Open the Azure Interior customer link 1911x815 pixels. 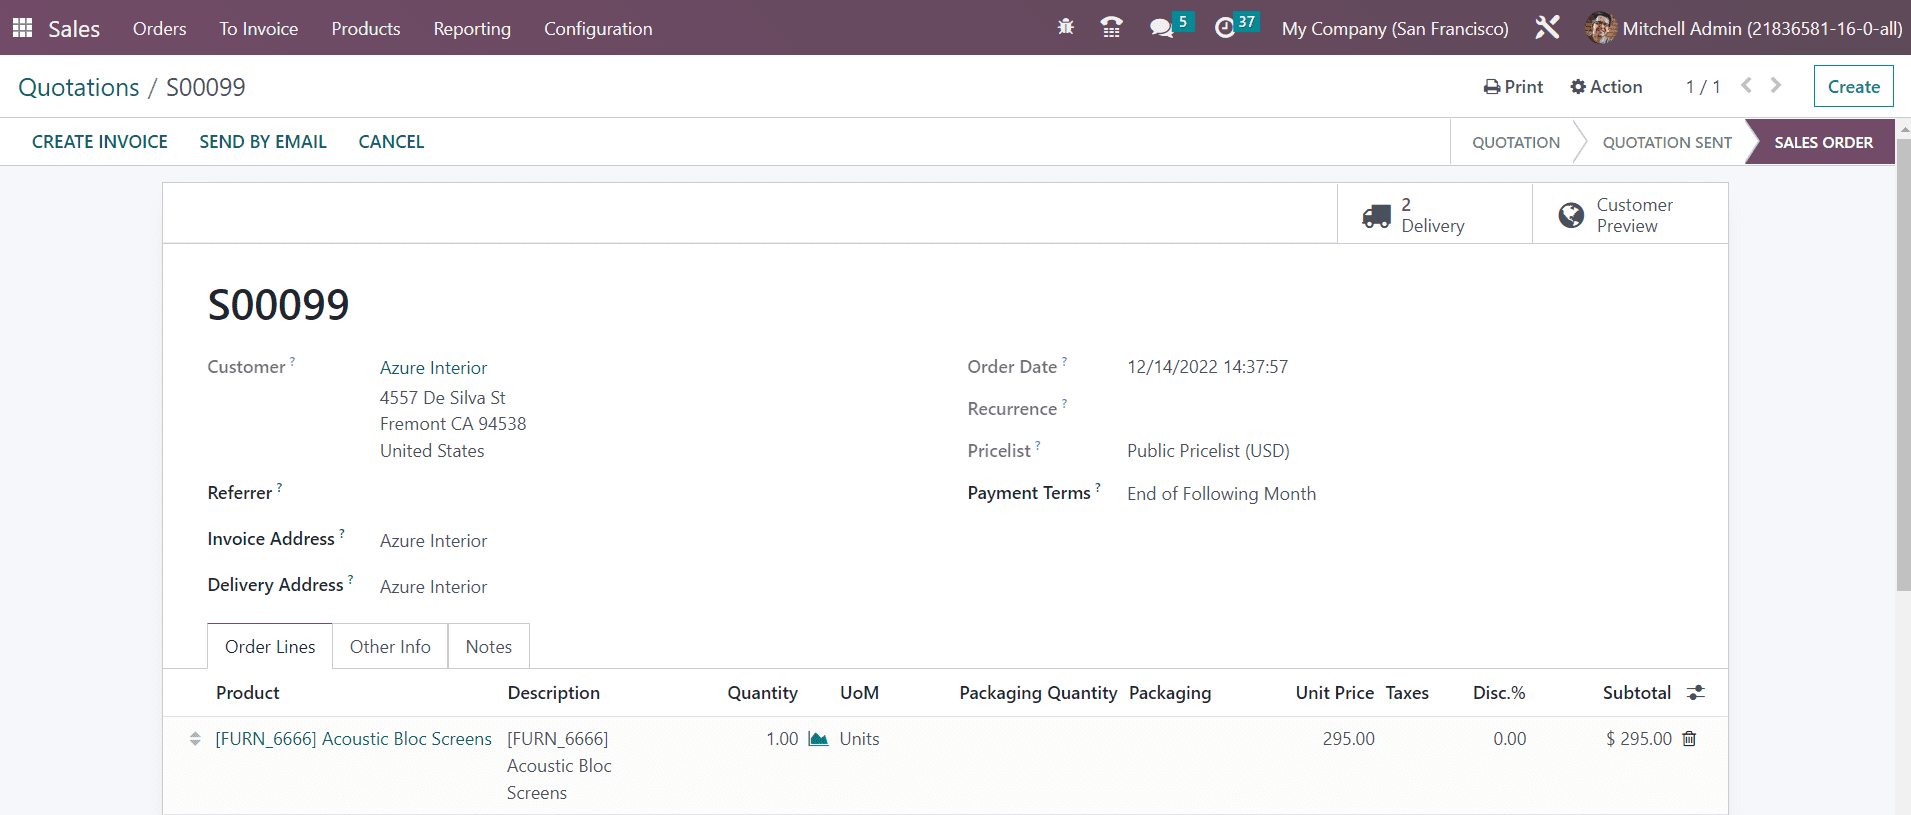(x=433, y=368)
